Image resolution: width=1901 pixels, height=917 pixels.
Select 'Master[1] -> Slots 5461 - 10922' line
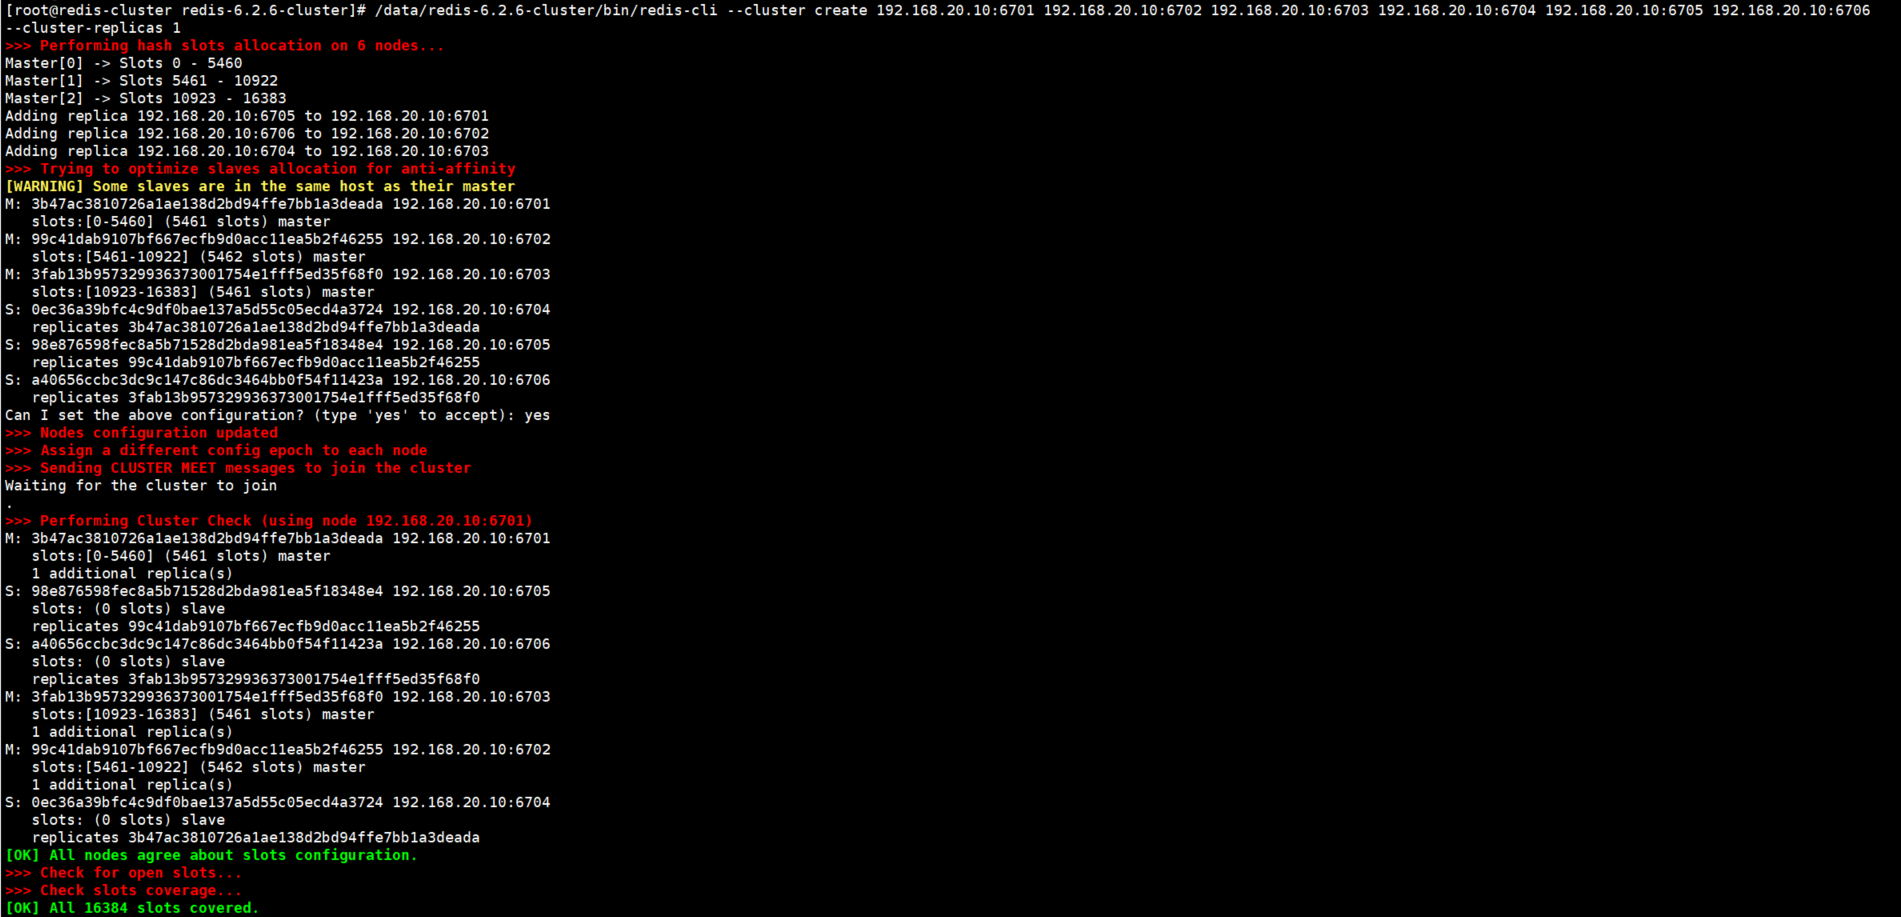141,81
